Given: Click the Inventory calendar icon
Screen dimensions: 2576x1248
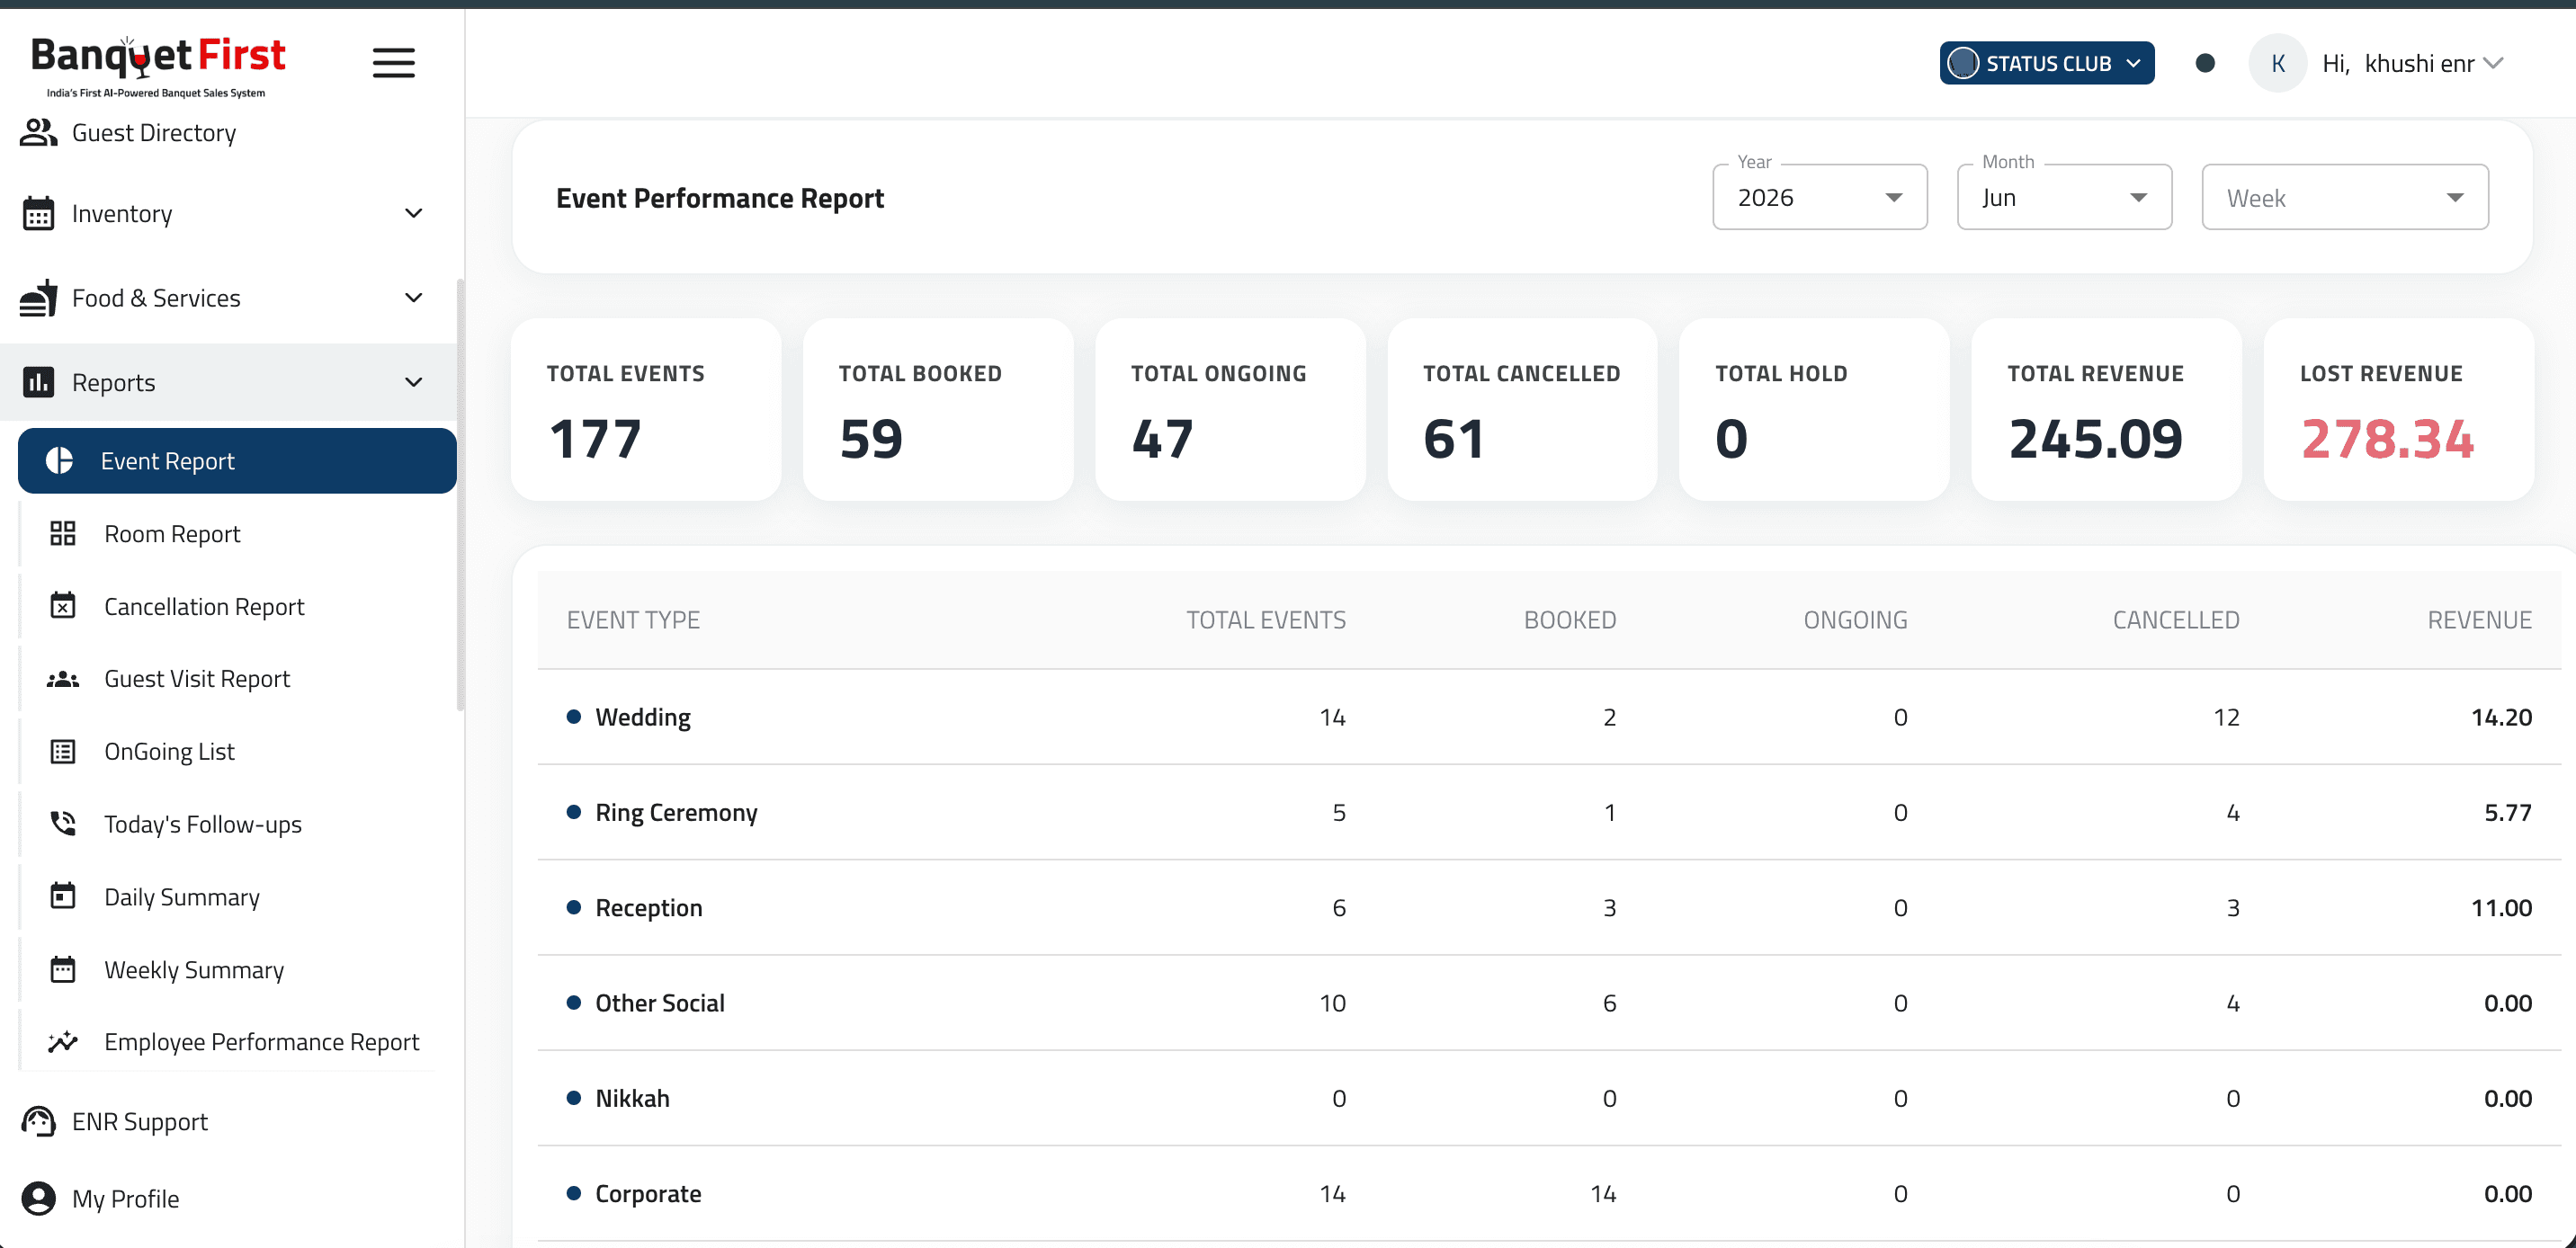Looking at the screenshot, I should [38, 214].
